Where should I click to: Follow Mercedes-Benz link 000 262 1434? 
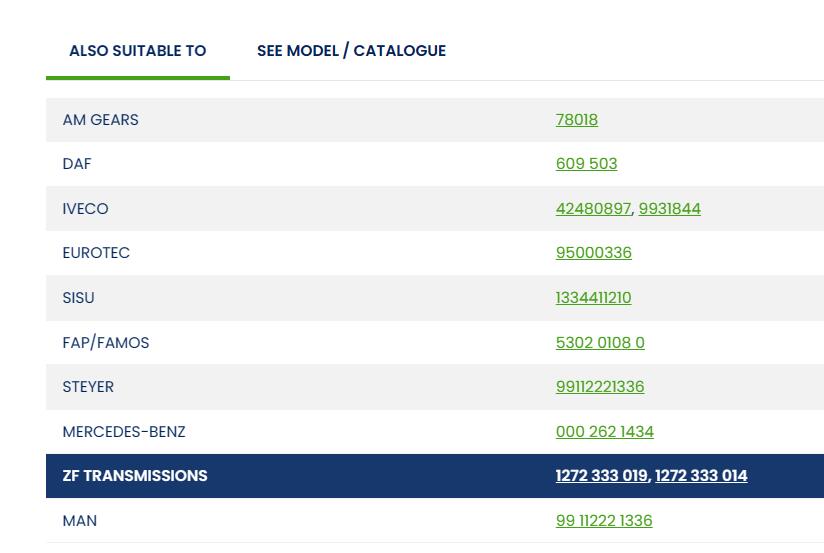pos(605,432)
